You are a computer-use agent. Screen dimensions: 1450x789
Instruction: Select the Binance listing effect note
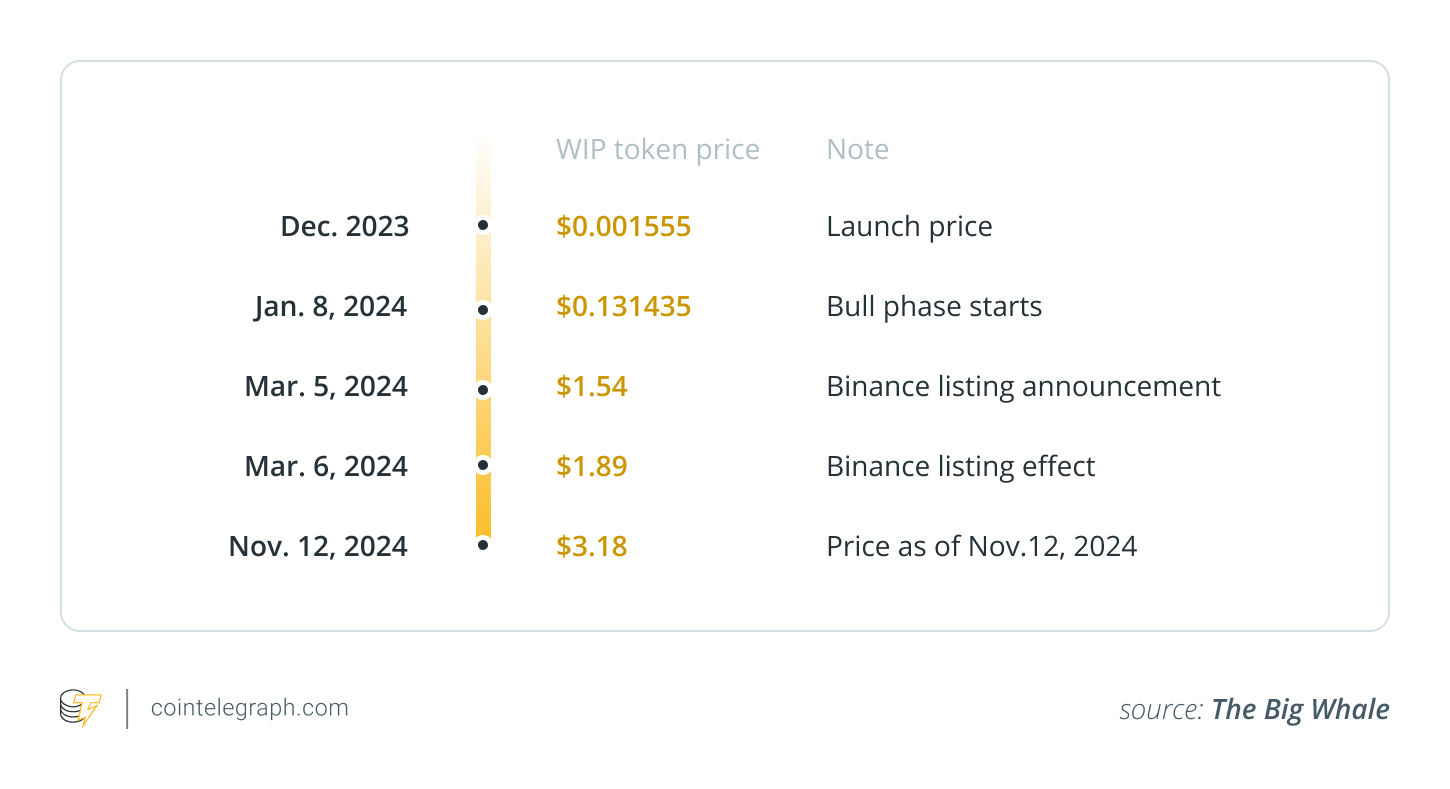tap(960, 466)
